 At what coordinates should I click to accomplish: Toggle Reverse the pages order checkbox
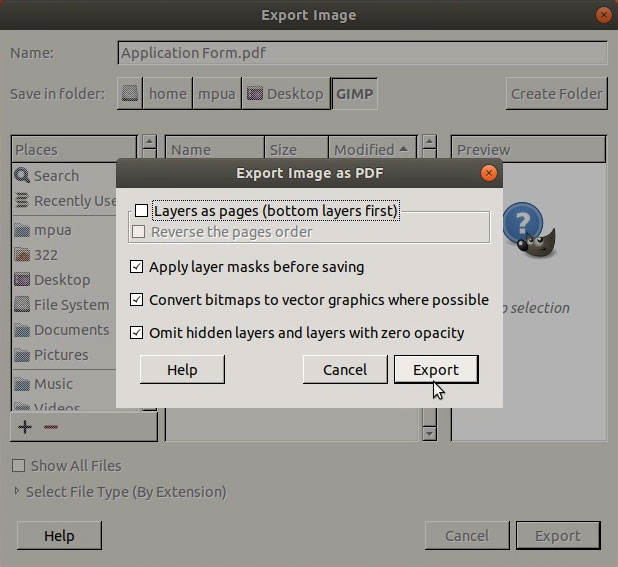[138, 232]
